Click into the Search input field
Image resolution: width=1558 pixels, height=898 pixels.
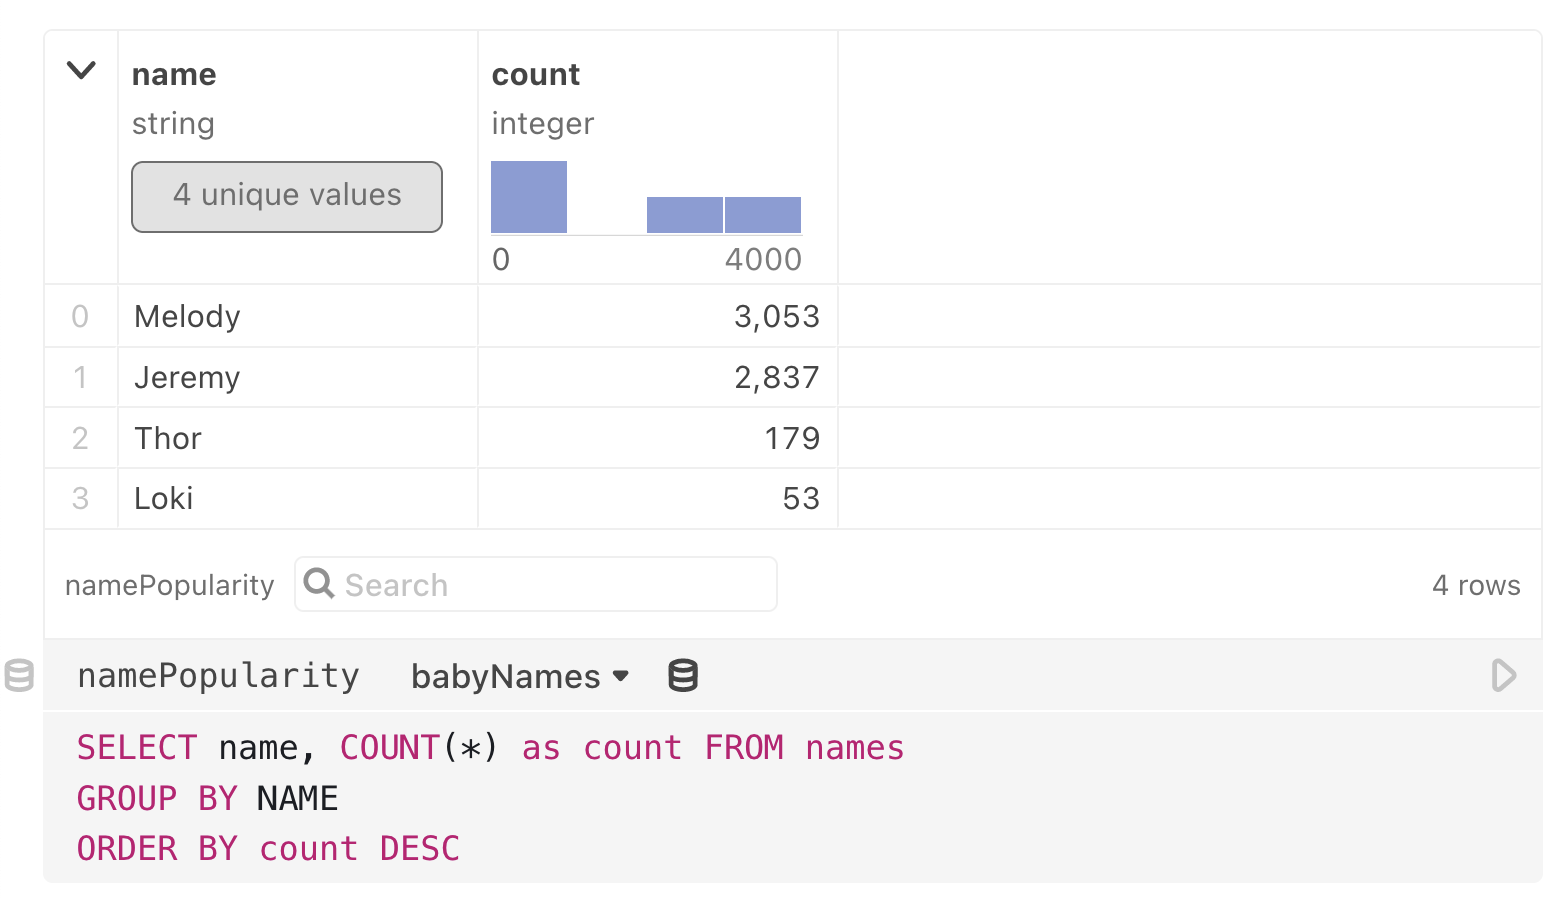(x=535, y=583)
